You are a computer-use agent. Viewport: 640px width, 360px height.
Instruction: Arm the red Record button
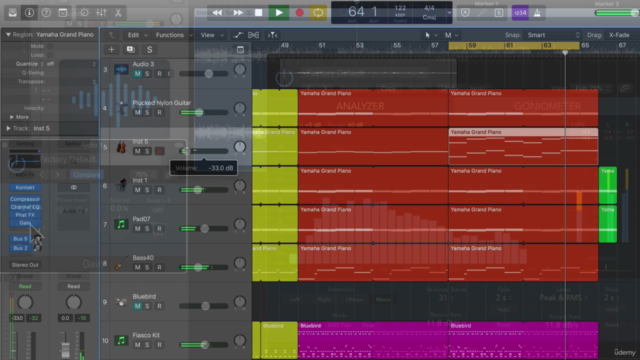pyautogui.click(x=299, y=13)
